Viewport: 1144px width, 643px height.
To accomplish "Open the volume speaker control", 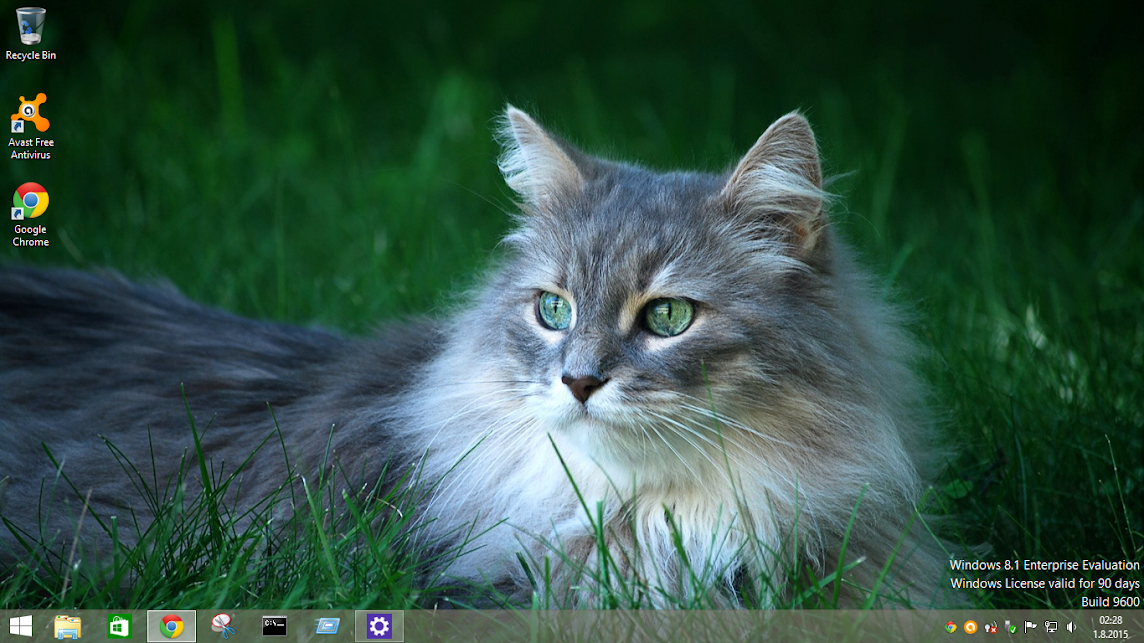I will [x=1071, y=627].
